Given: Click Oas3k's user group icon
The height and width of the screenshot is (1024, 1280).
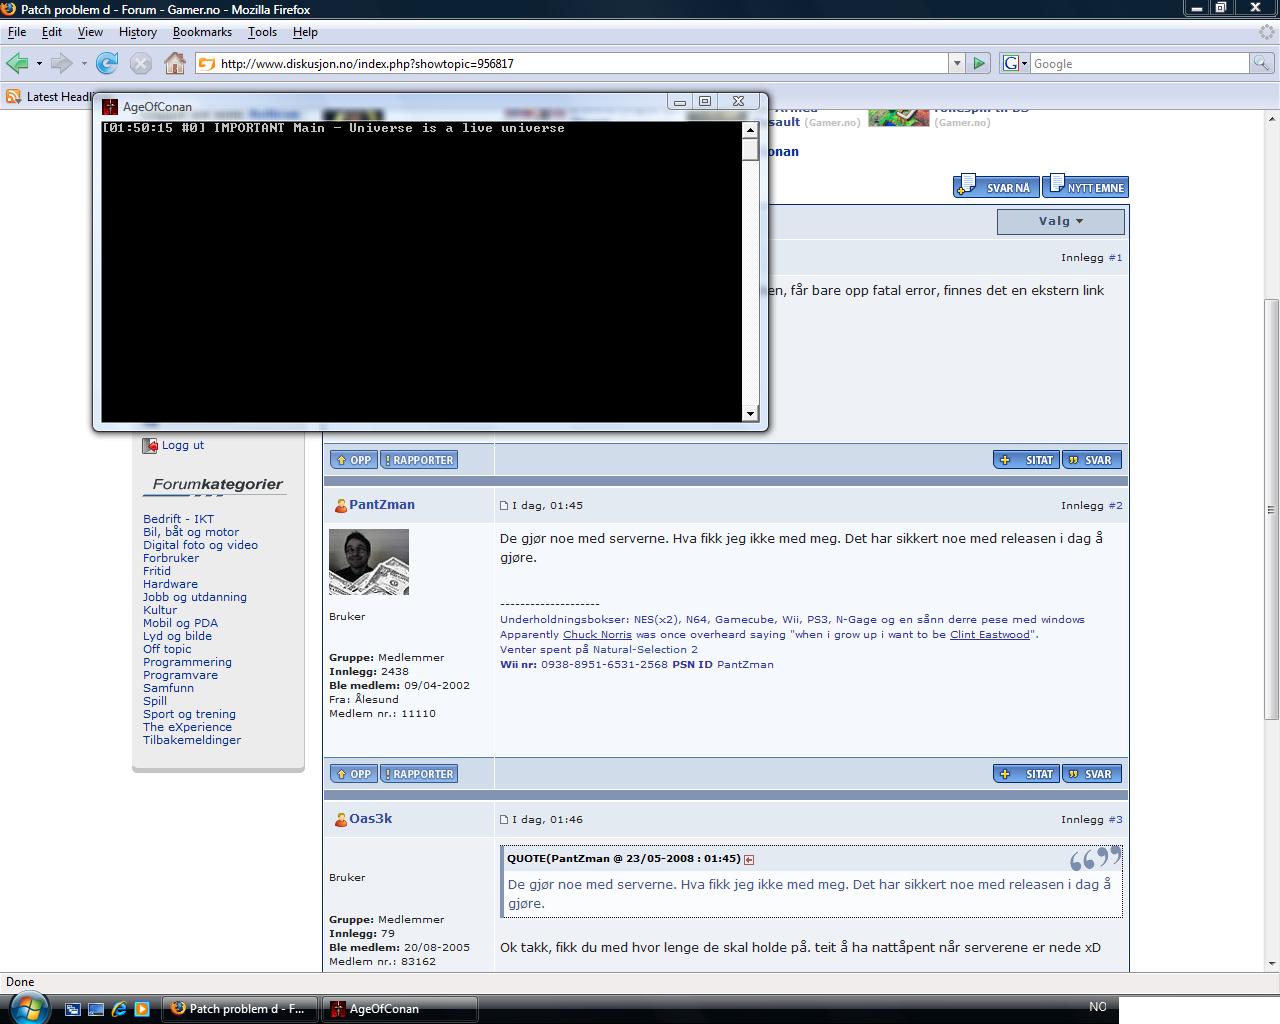Looking at the screenshot, I should tap(340, 820).
